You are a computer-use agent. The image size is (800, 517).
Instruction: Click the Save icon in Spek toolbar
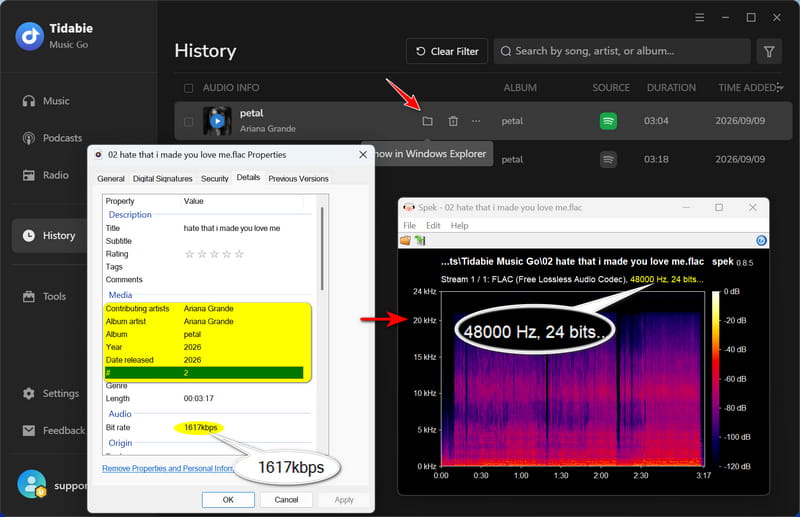click(420, 240)
